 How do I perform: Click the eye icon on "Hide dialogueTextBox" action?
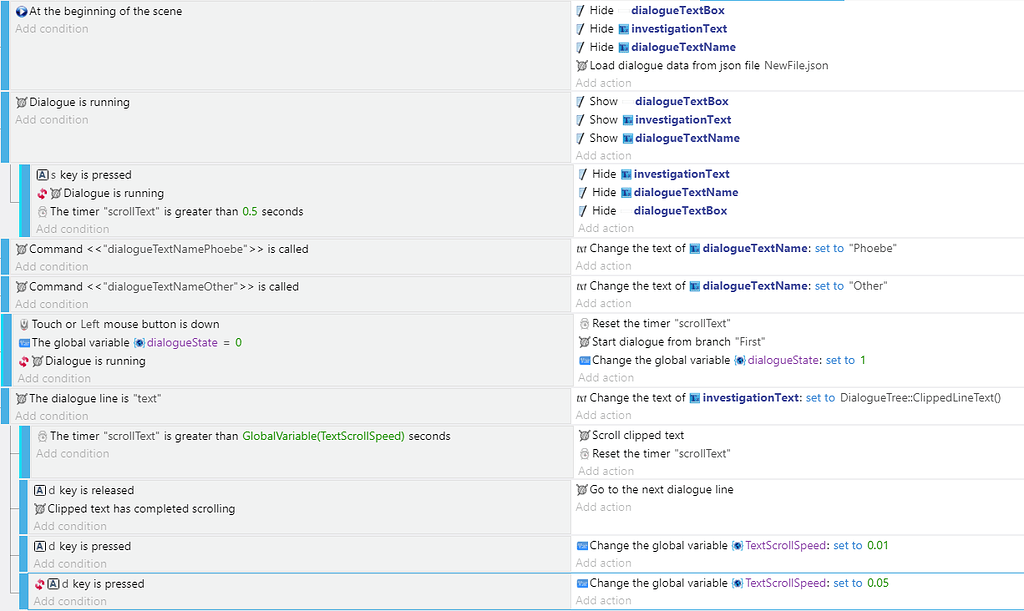(x=578, y=10)
